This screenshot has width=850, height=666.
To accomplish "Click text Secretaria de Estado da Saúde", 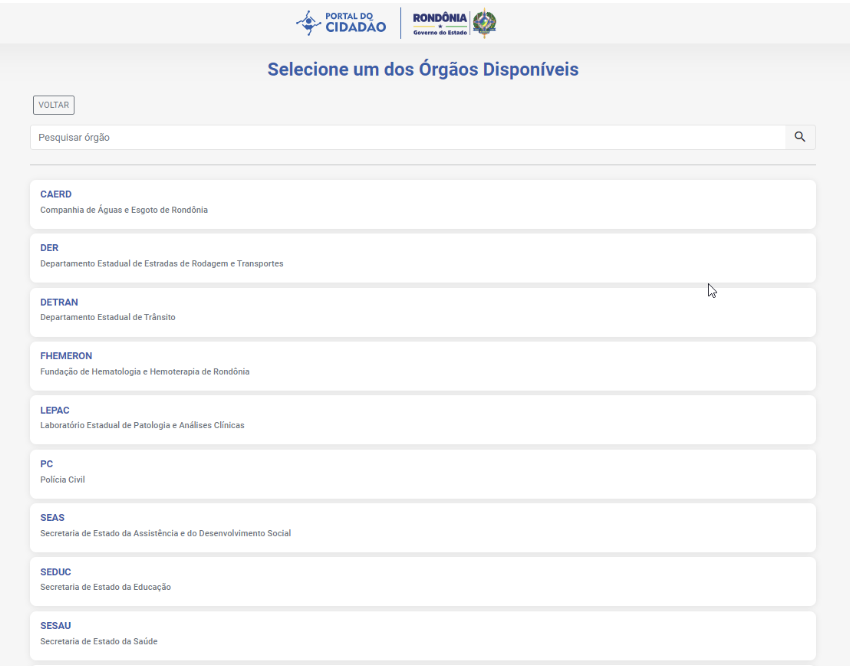I will point(99,642).
